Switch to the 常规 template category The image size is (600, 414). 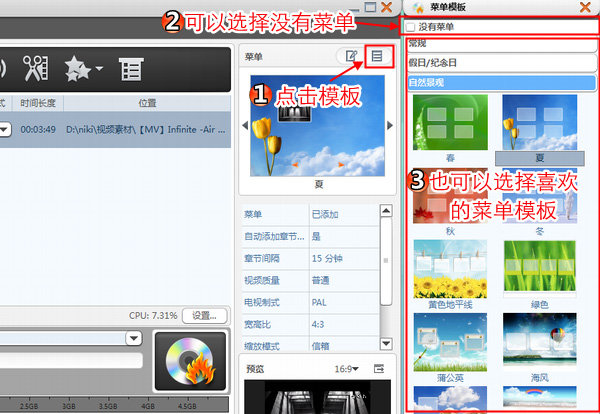pyautogui.click(x=500, y=45)
